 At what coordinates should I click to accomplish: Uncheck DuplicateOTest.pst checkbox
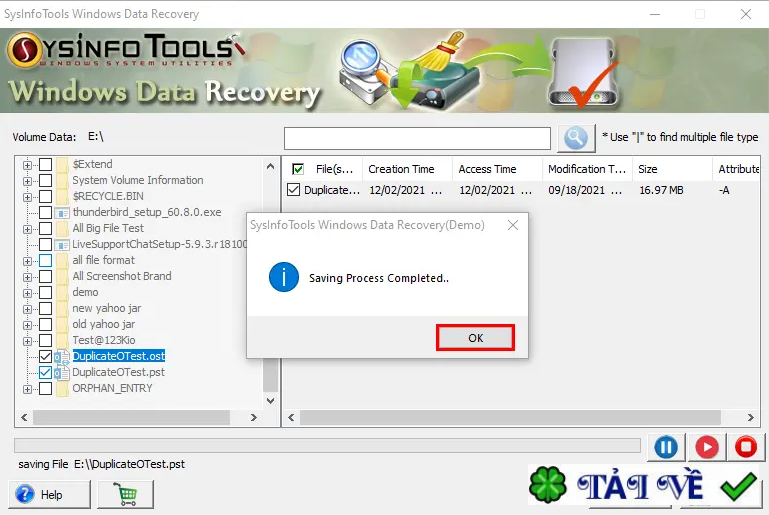[x=45, y=373]
